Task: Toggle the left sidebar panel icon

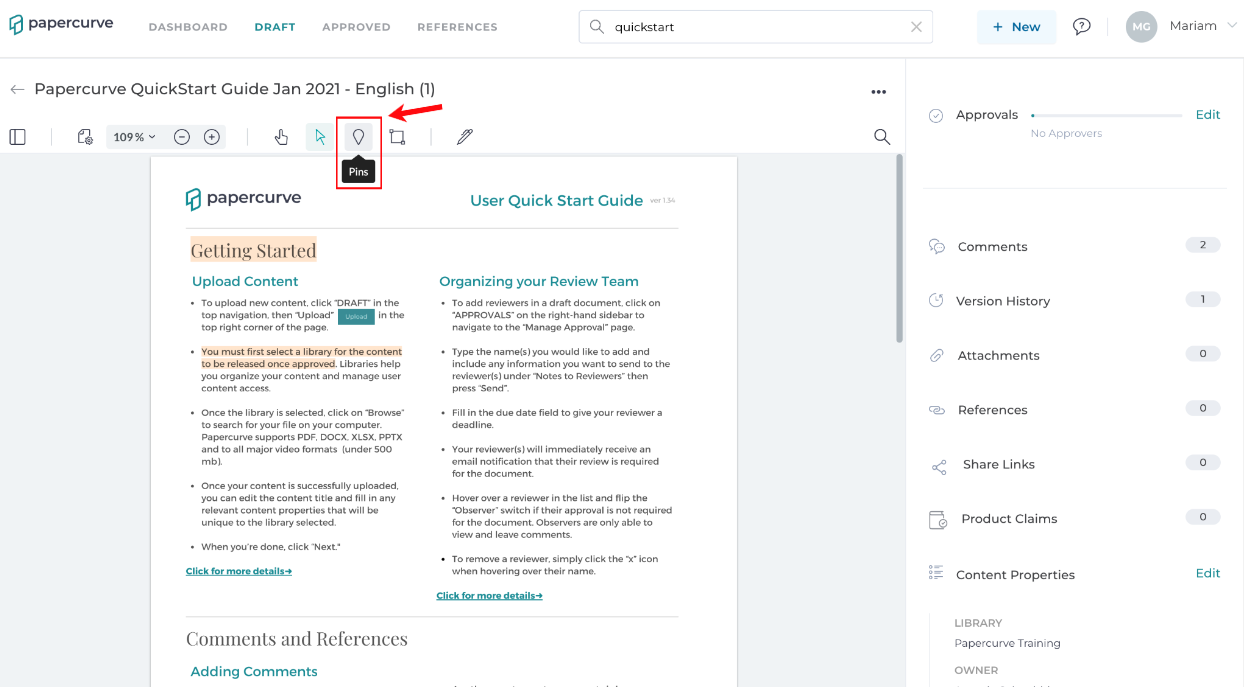Action: click(17, 137)
